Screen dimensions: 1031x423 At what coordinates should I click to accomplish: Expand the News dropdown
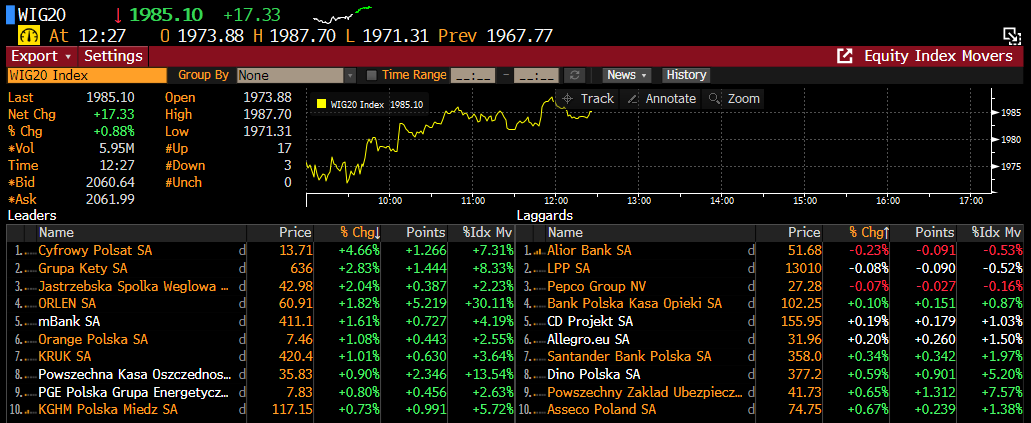pos(628,75)
